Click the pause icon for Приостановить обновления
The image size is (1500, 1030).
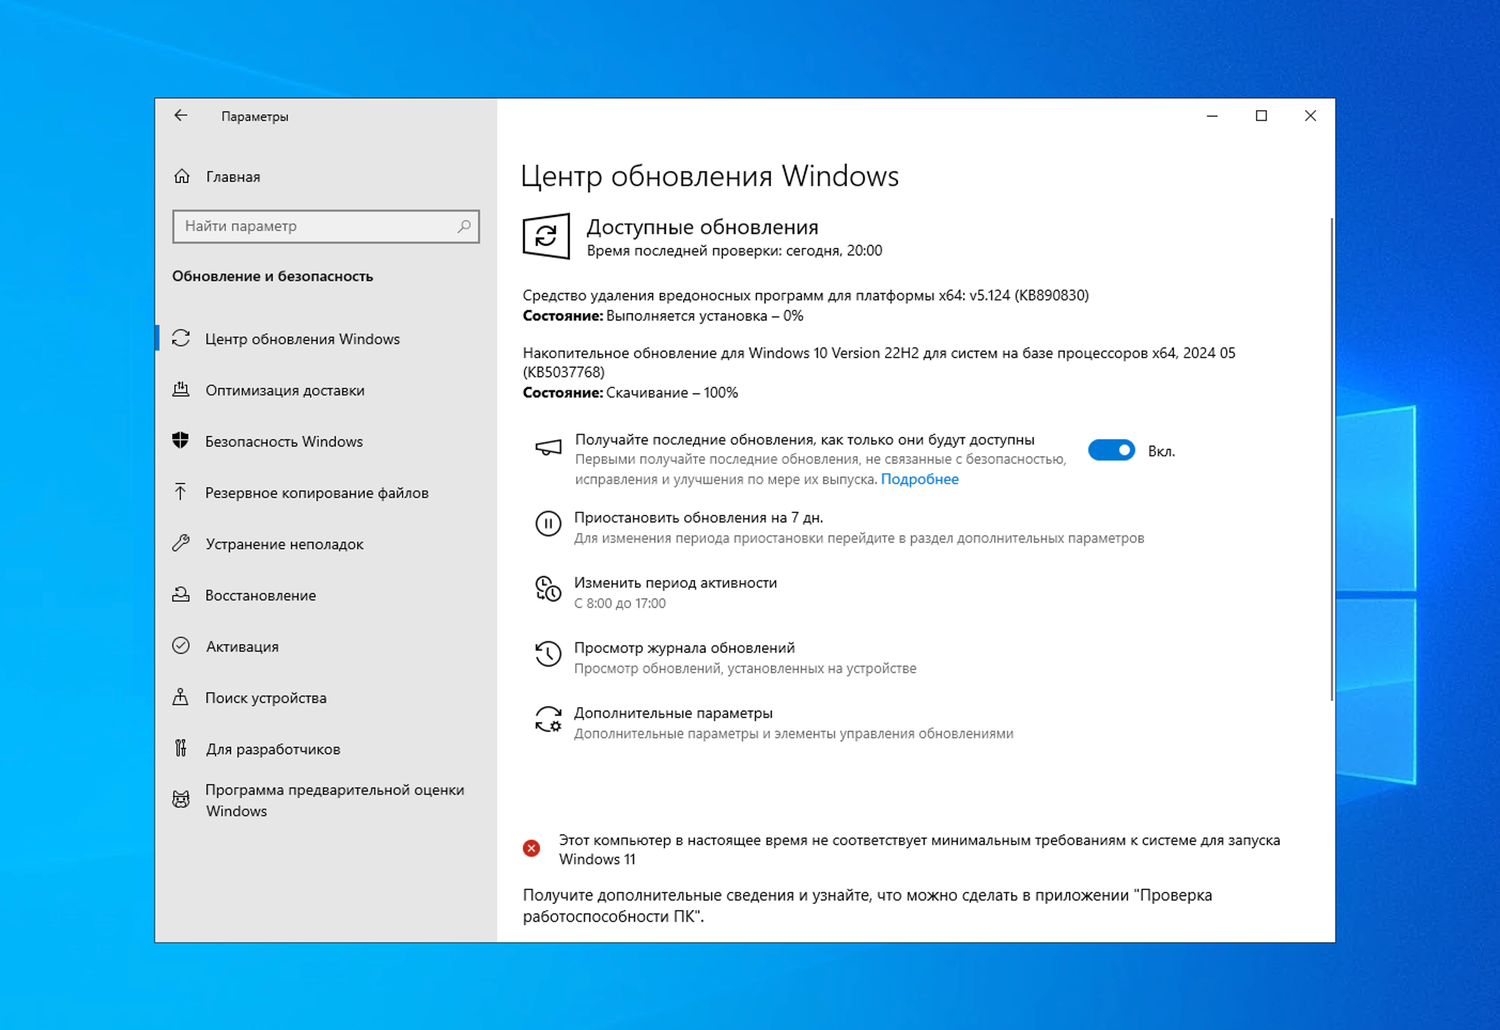tap(548, 523)
